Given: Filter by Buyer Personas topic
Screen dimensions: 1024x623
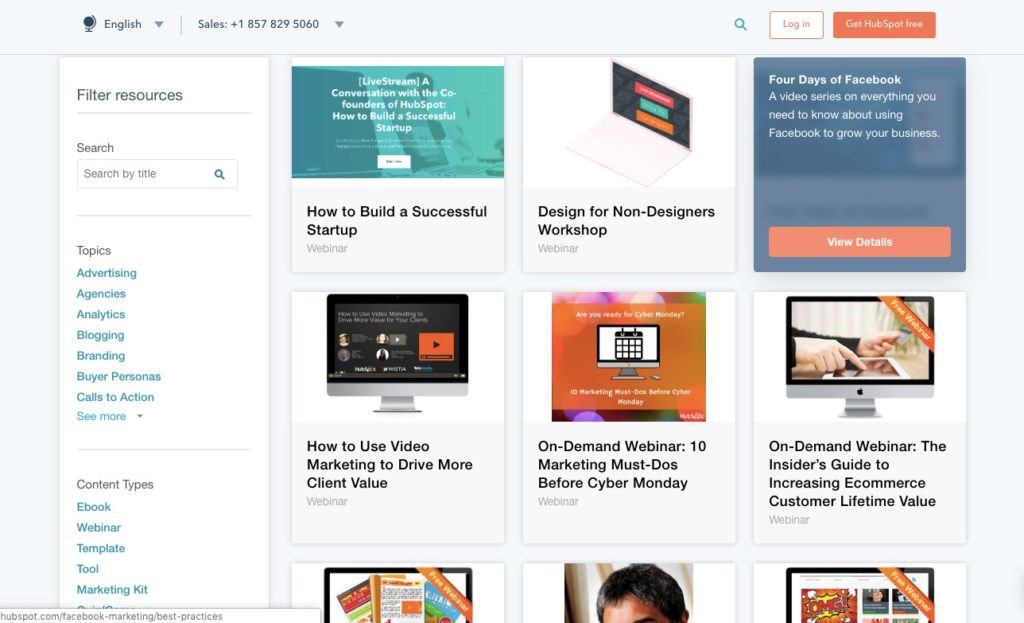Looking at the screenshot, I should [x=118, y=376].
